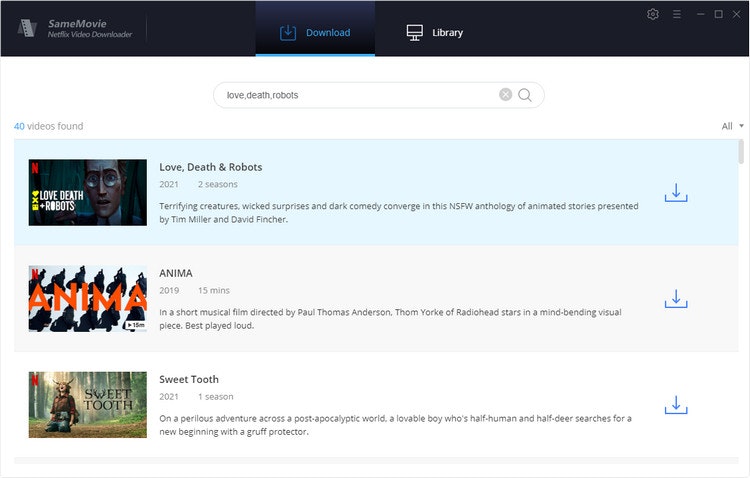
Task: Click '1 season' text
Action: pyautogui.click(x=216, y=397)
